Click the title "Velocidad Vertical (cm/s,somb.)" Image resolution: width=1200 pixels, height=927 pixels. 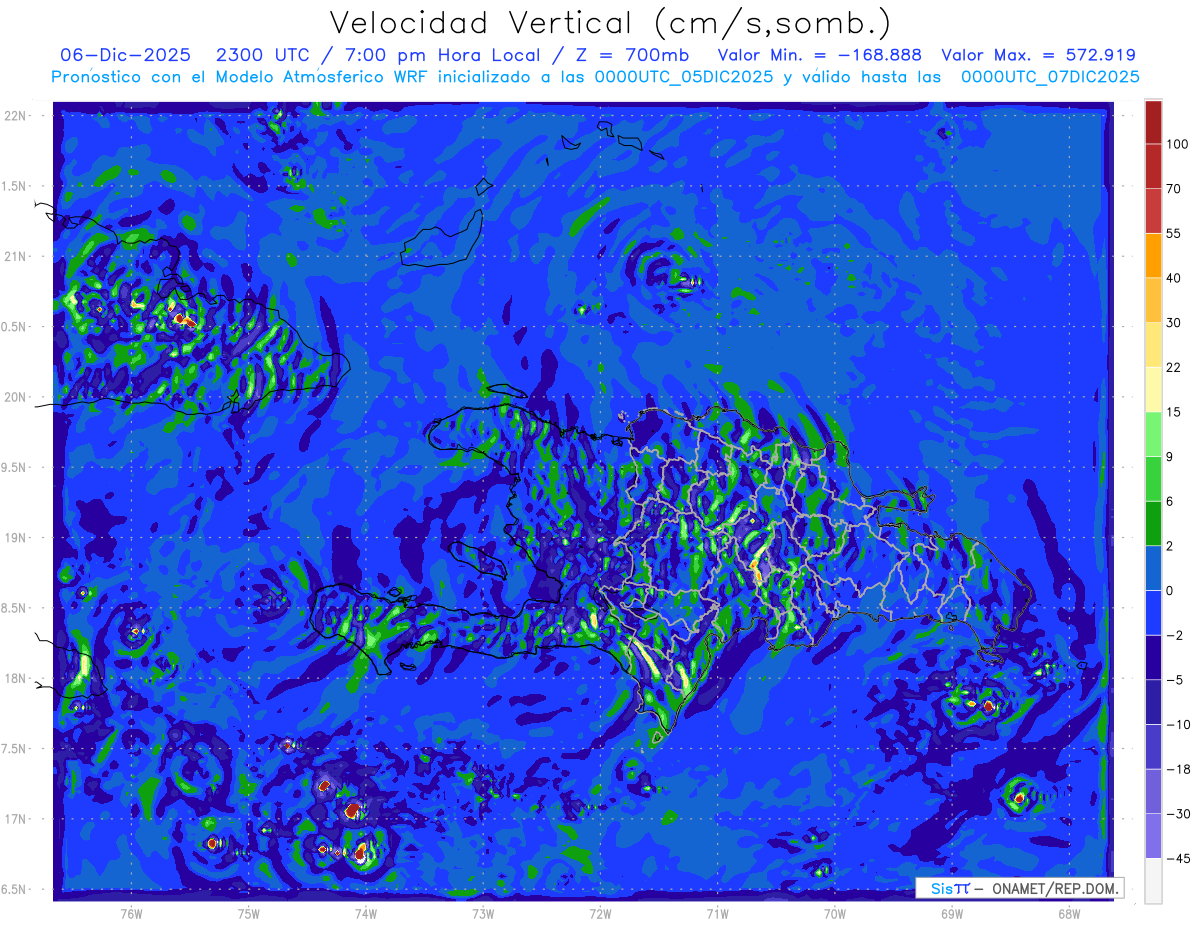point(609,24)
